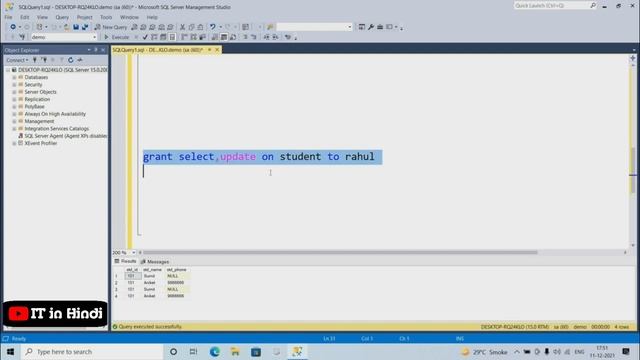This screenshot has width=640, height=360.
Task: Click the Undo arrow icon
Action: (213, 27)
